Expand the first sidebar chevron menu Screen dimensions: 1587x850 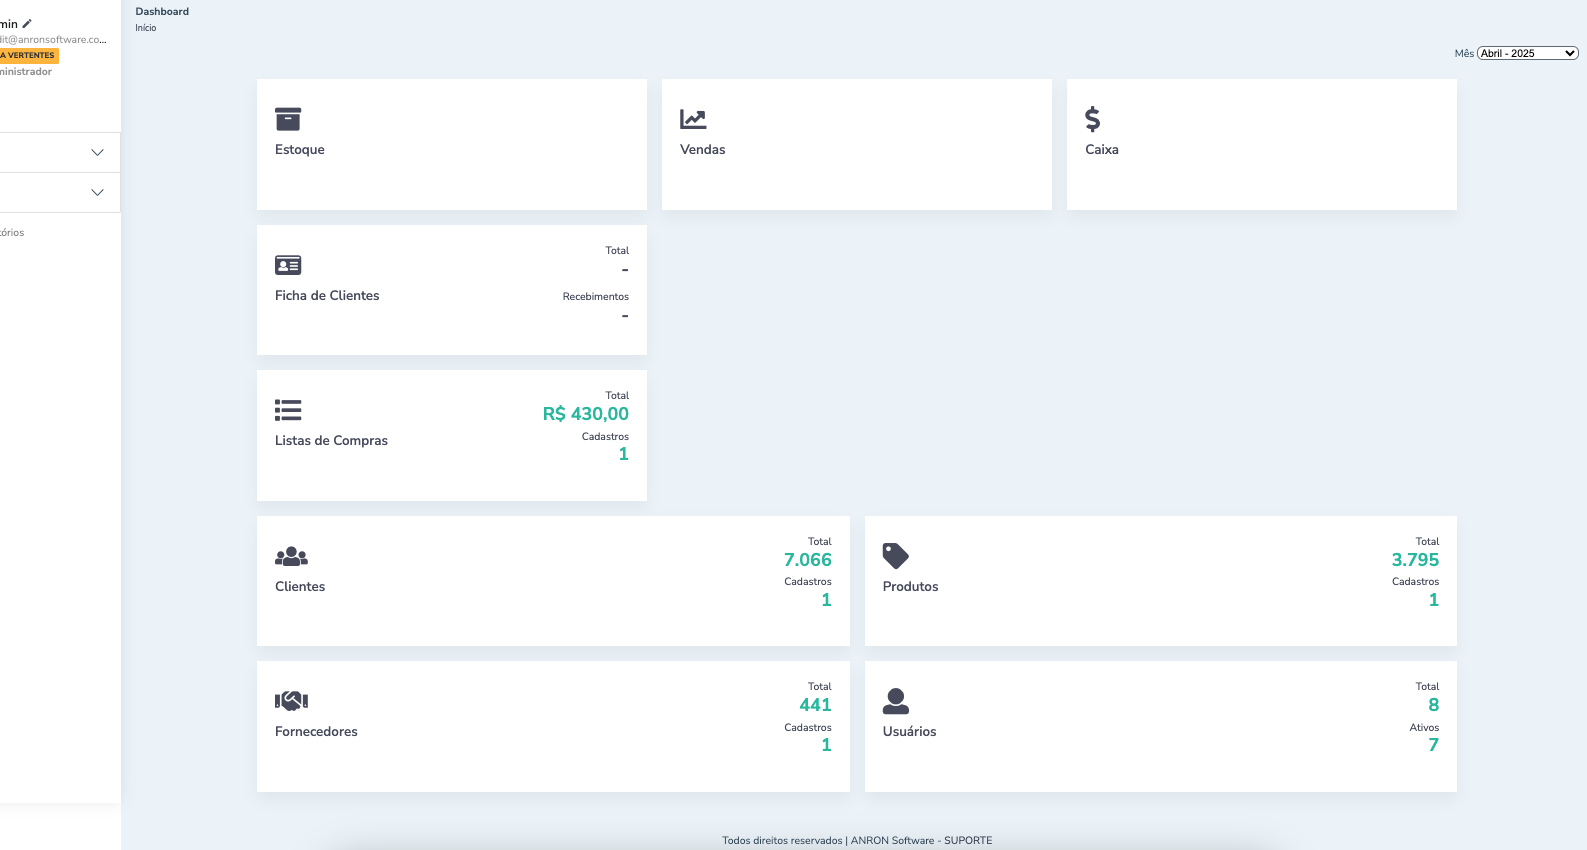tap(97, 153)
